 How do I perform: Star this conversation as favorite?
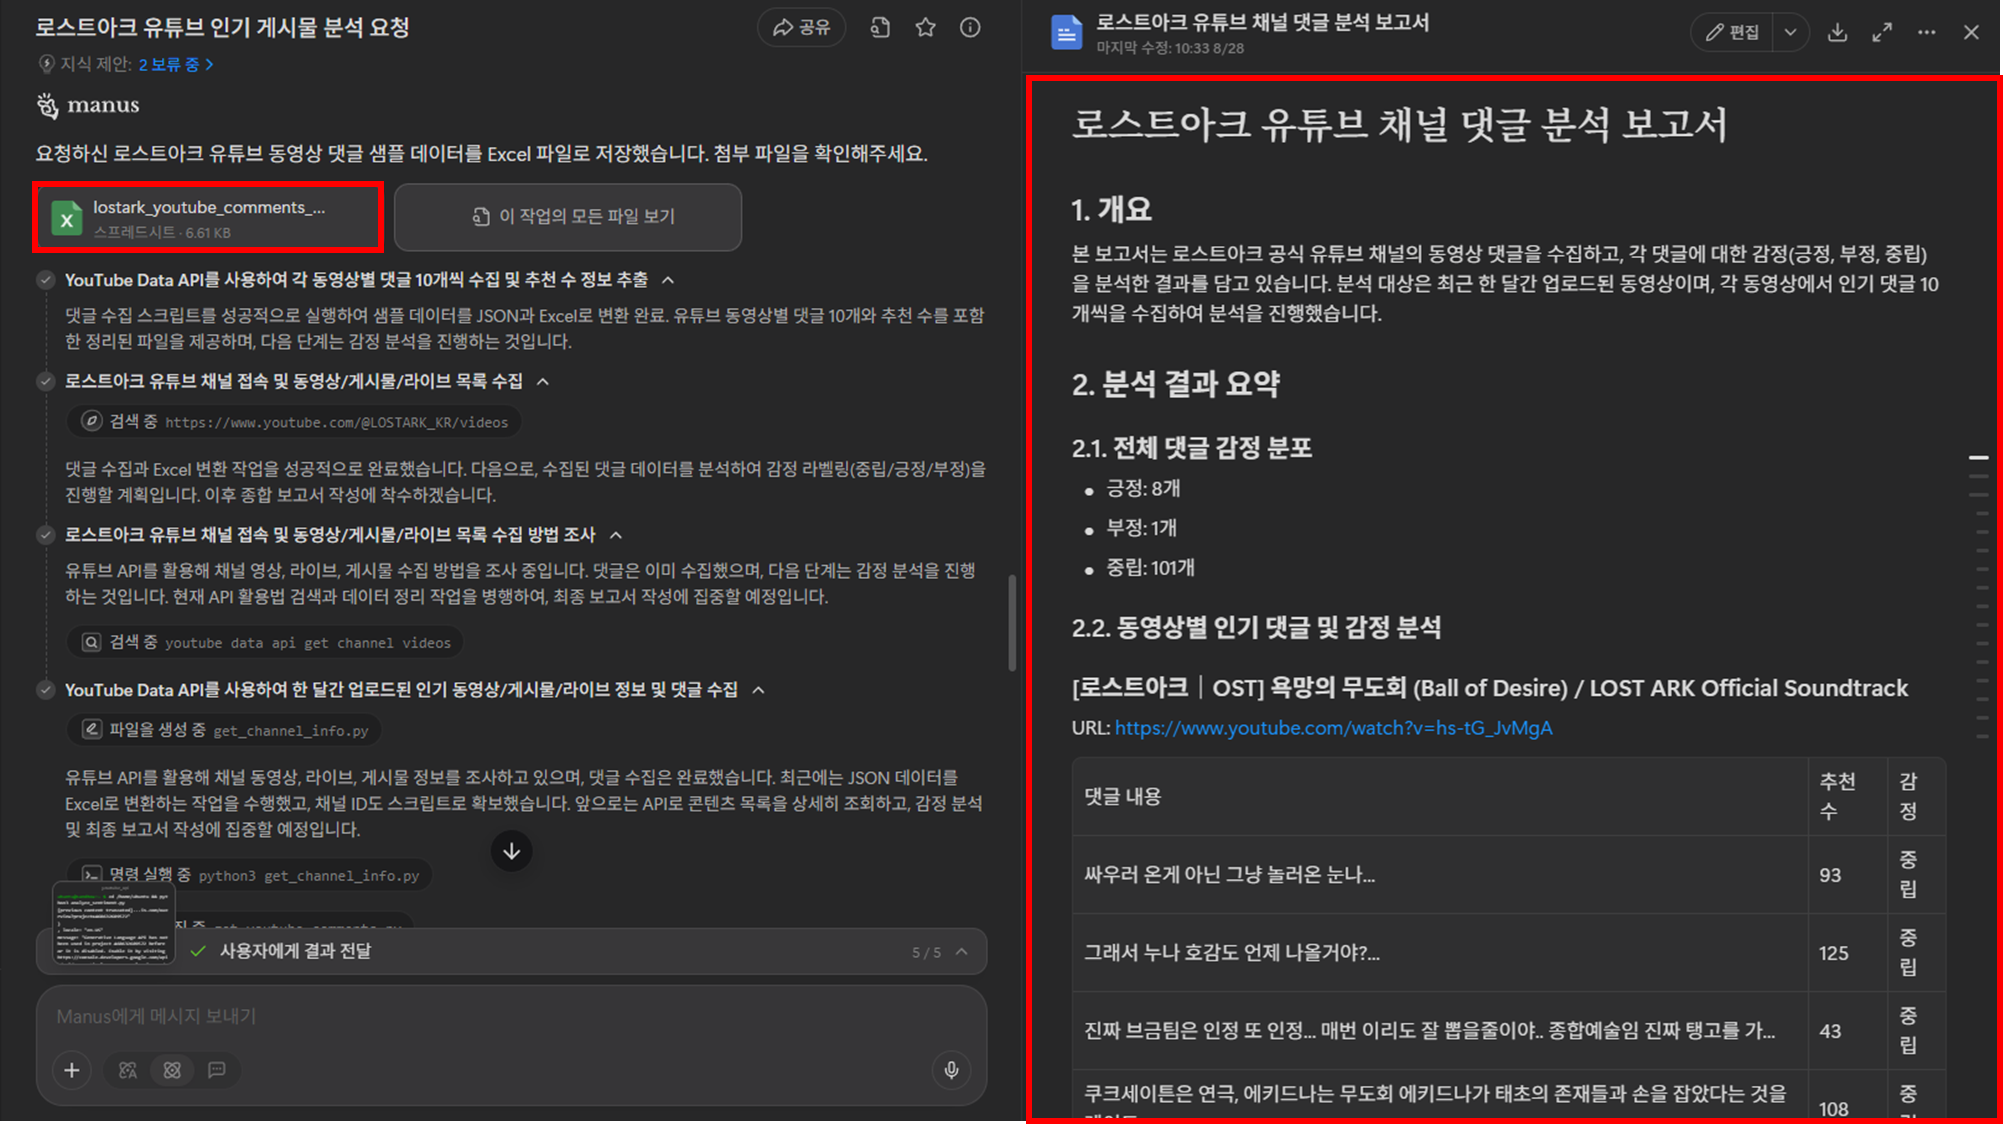[925, 28]
